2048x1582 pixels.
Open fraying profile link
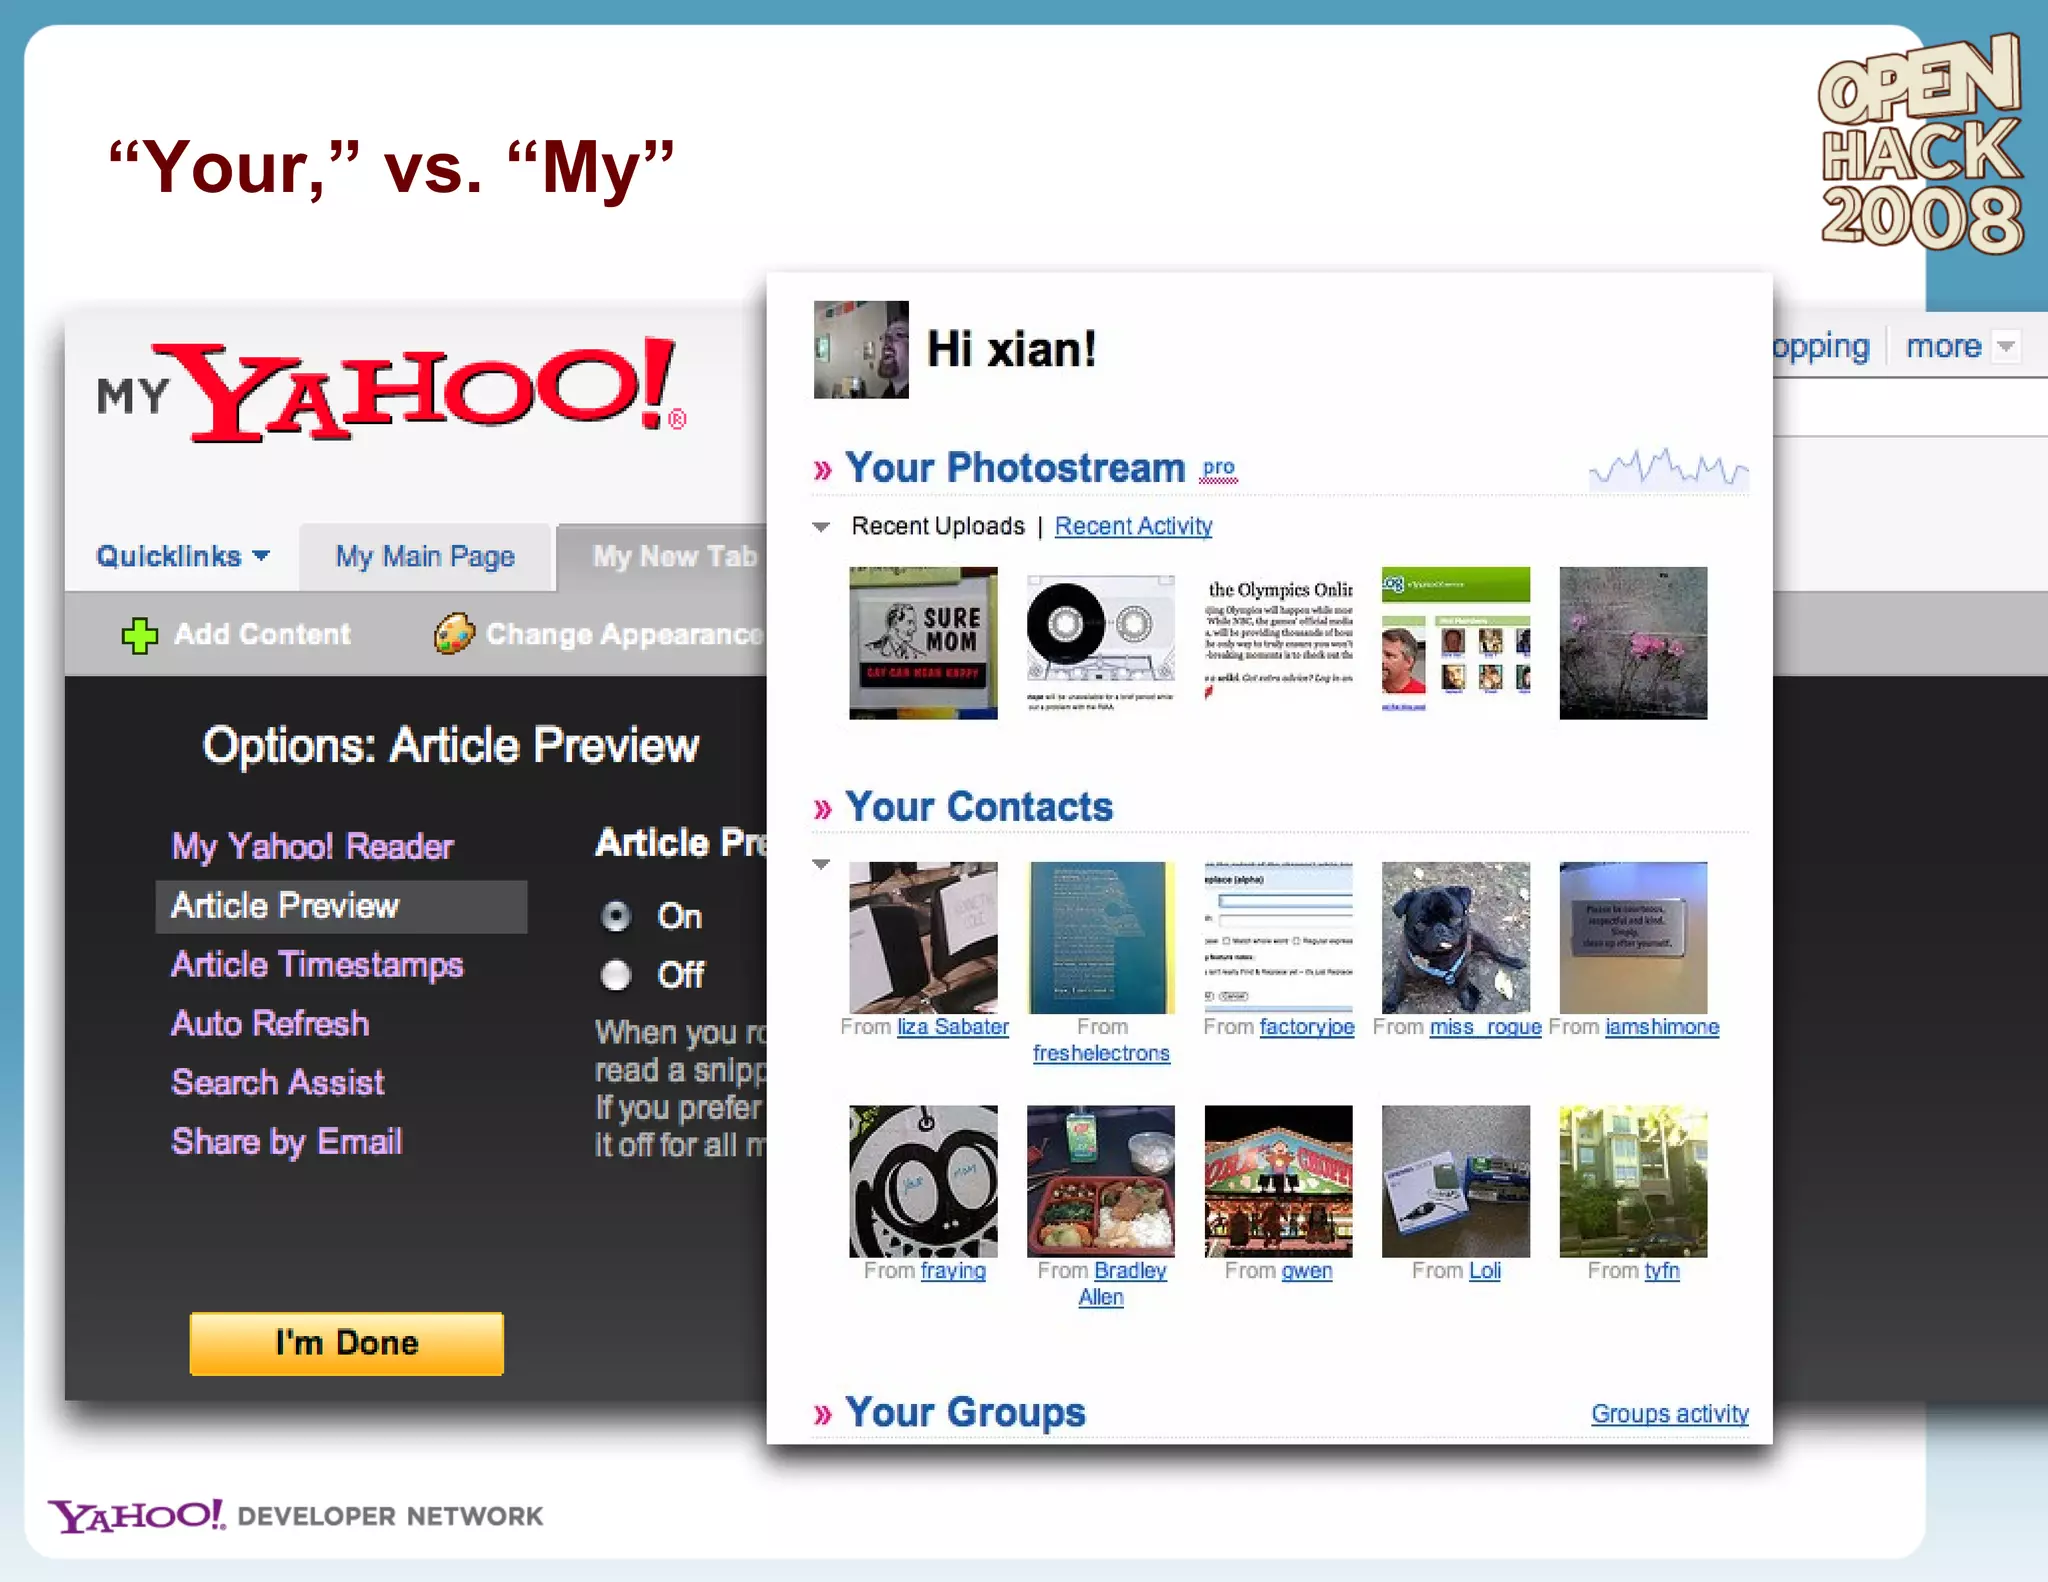point(953,1271)
